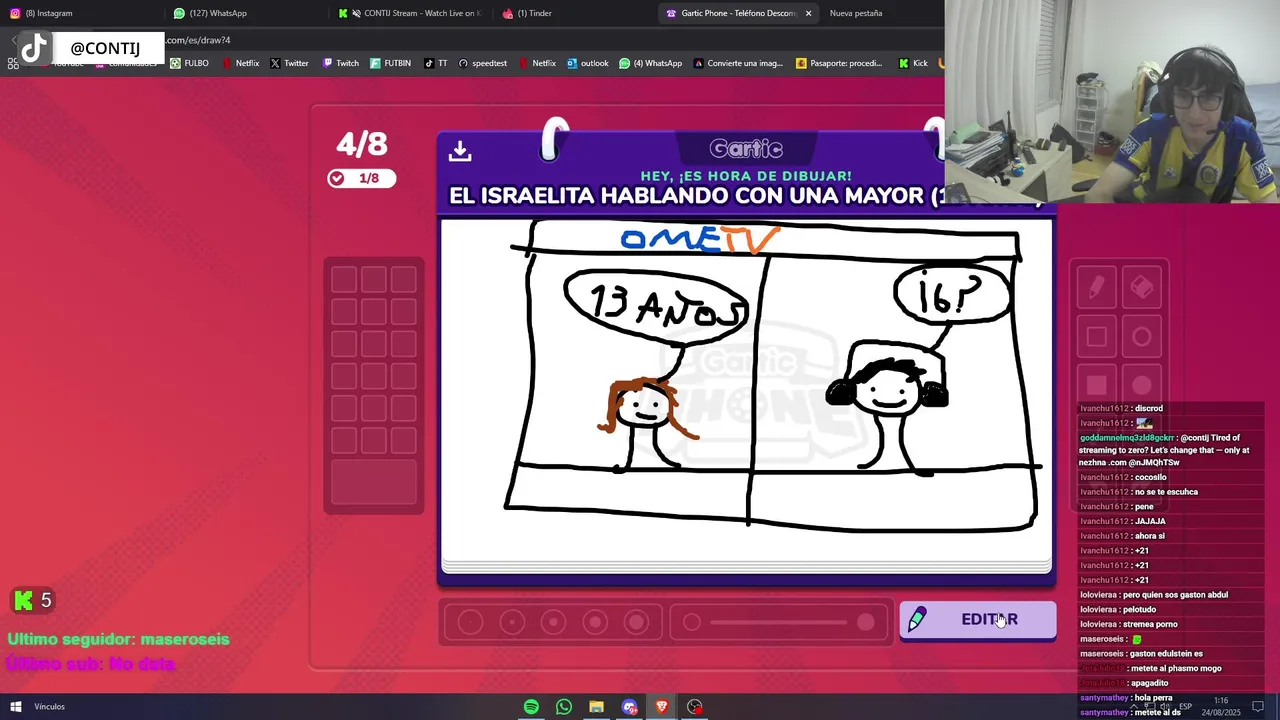The image size is (1280, 720).
Task: Open the outlook bookmark
Action: 588,63
